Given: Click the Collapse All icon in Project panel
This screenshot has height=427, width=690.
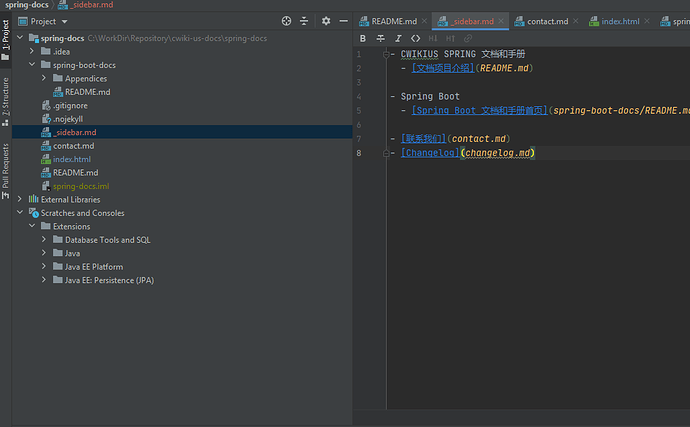Looking at the screenshot, I should click(304, 21).
